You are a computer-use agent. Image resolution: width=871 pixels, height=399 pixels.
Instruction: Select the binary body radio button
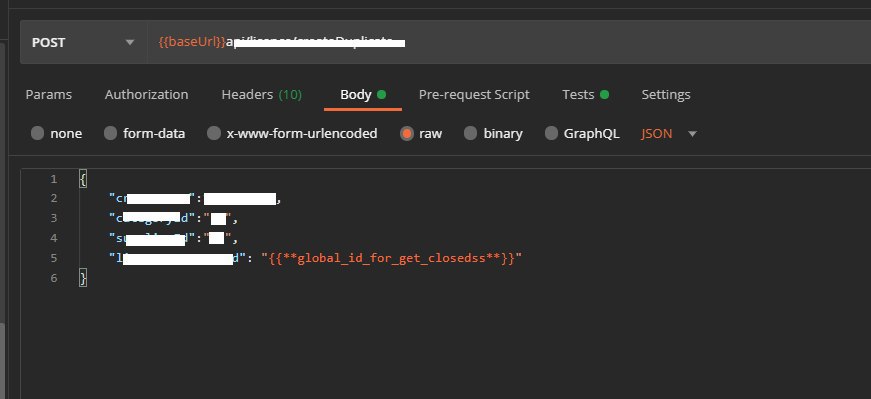pos(470,133)
